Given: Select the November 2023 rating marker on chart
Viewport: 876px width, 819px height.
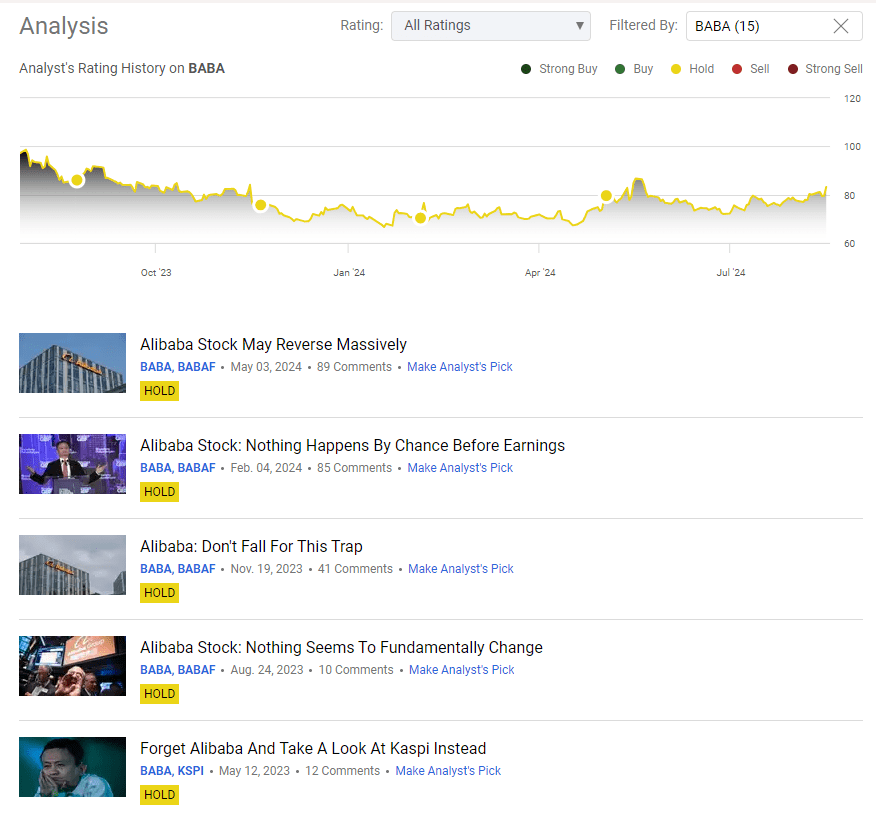Looking at the screenshot, I should [x=261, y=205].
